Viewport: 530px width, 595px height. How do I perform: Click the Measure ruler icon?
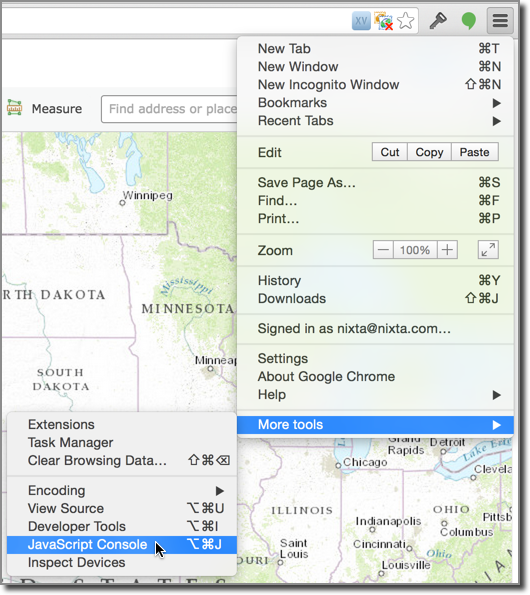(14, 108)
